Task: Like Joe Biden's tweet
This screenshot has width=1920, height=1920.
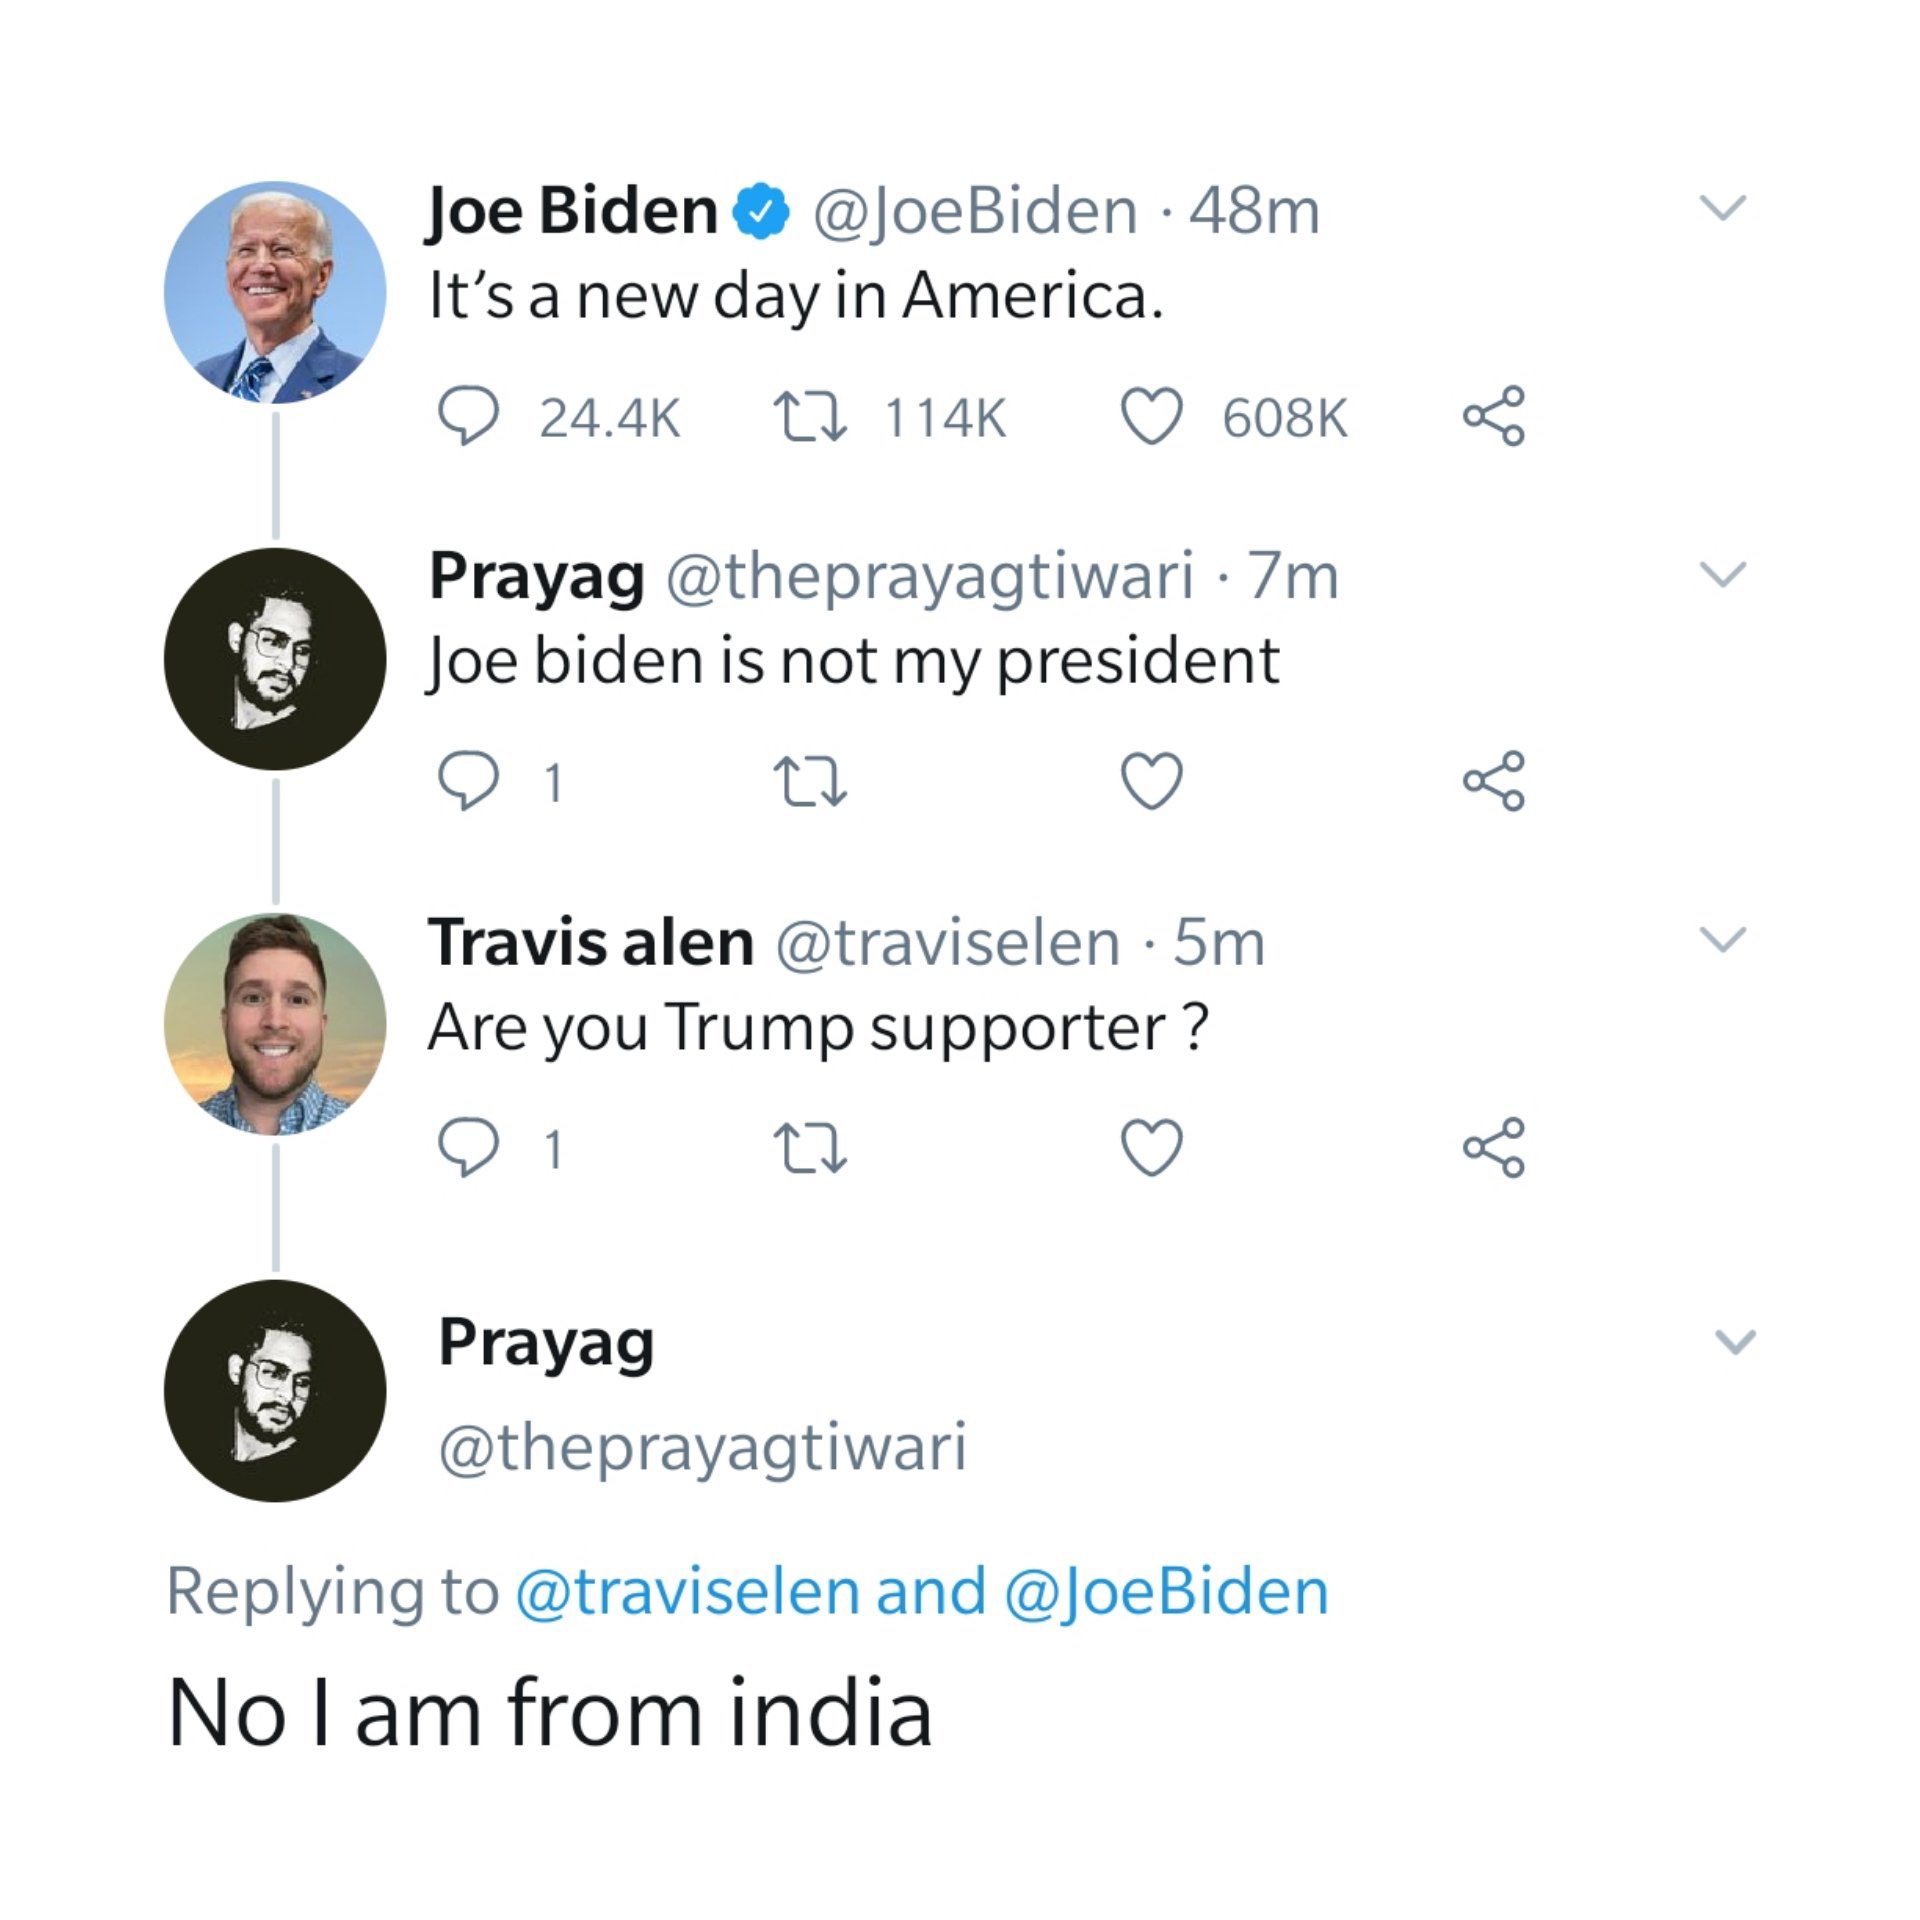Action: coord(1152,416)
